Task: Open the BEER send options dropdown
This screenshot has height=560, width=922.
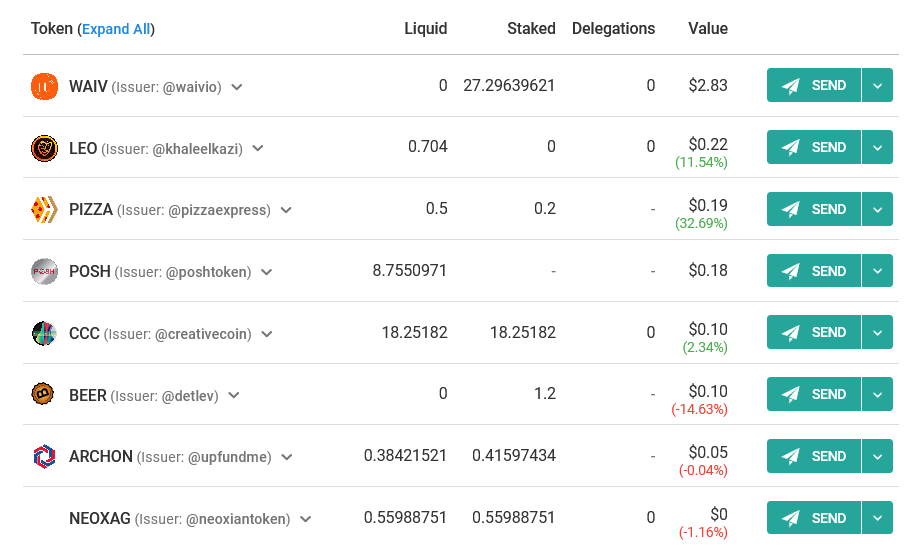Action: click(x=877, y=394)
